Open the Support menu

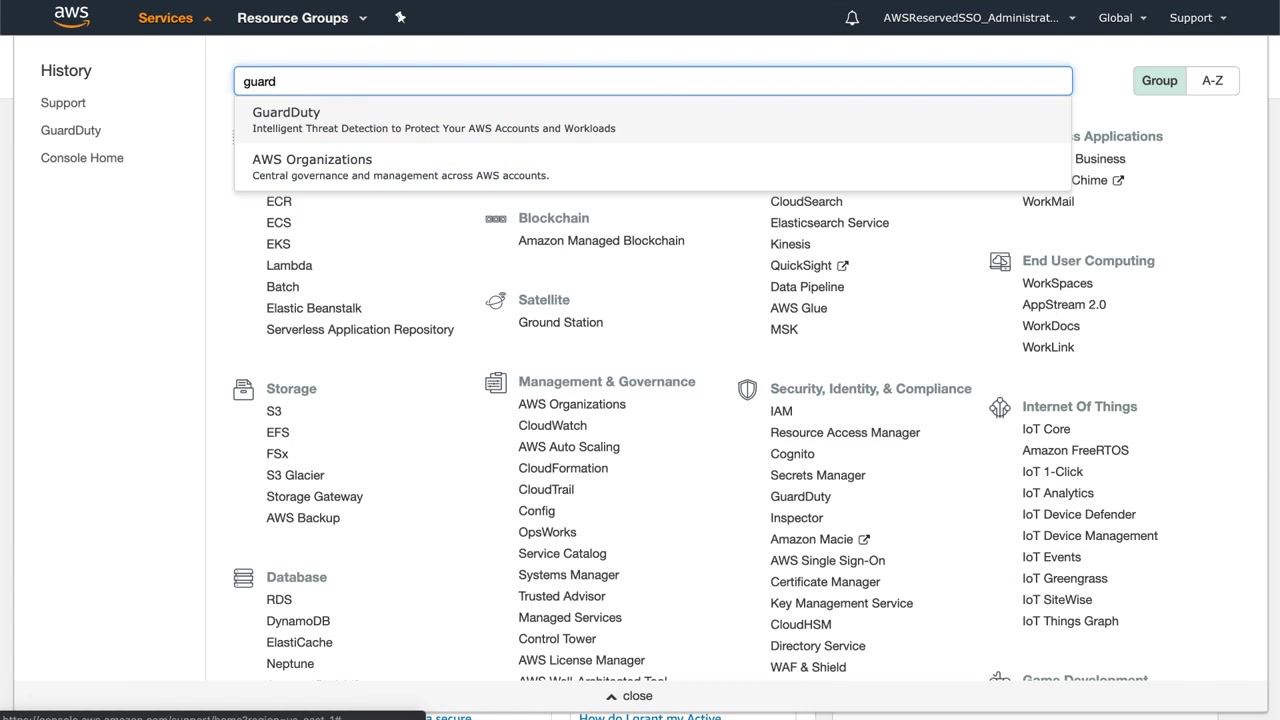(x=1197, y=18)
